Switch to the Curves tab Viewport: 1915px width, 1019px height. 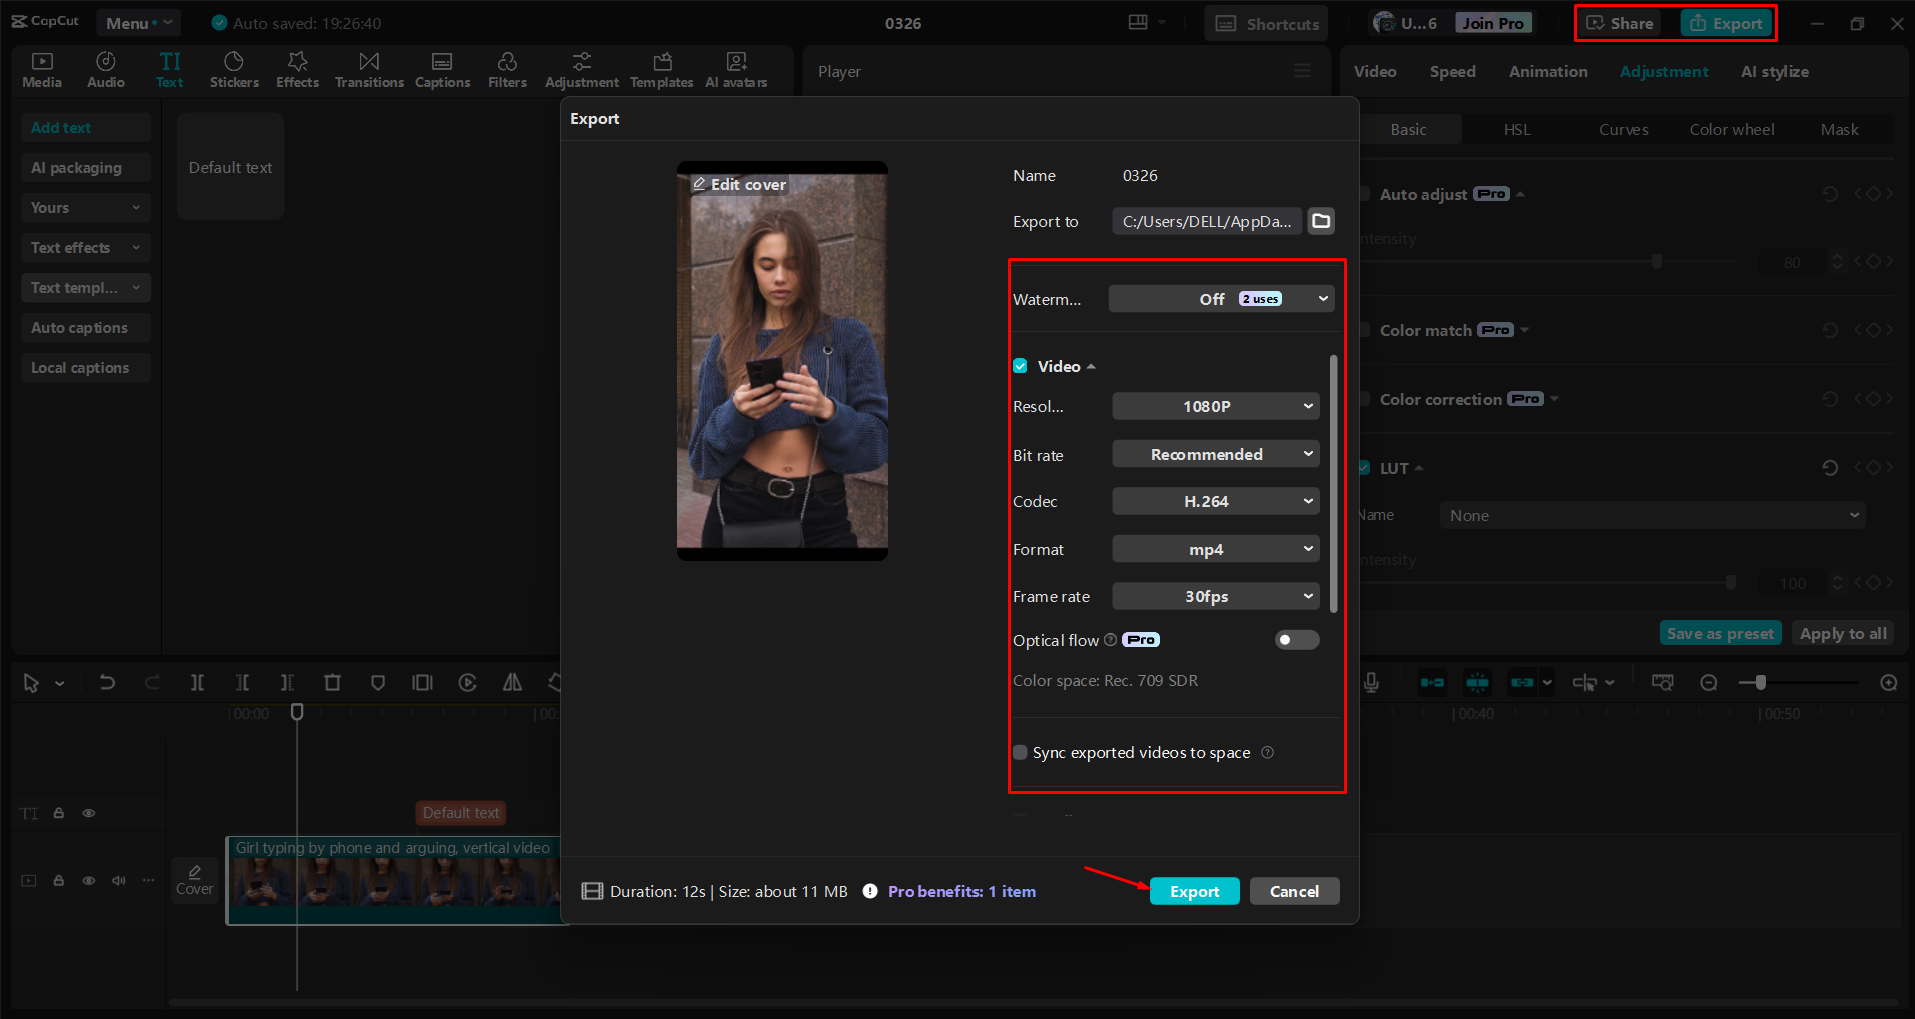pyautogui.click(x=1623, y=129)
